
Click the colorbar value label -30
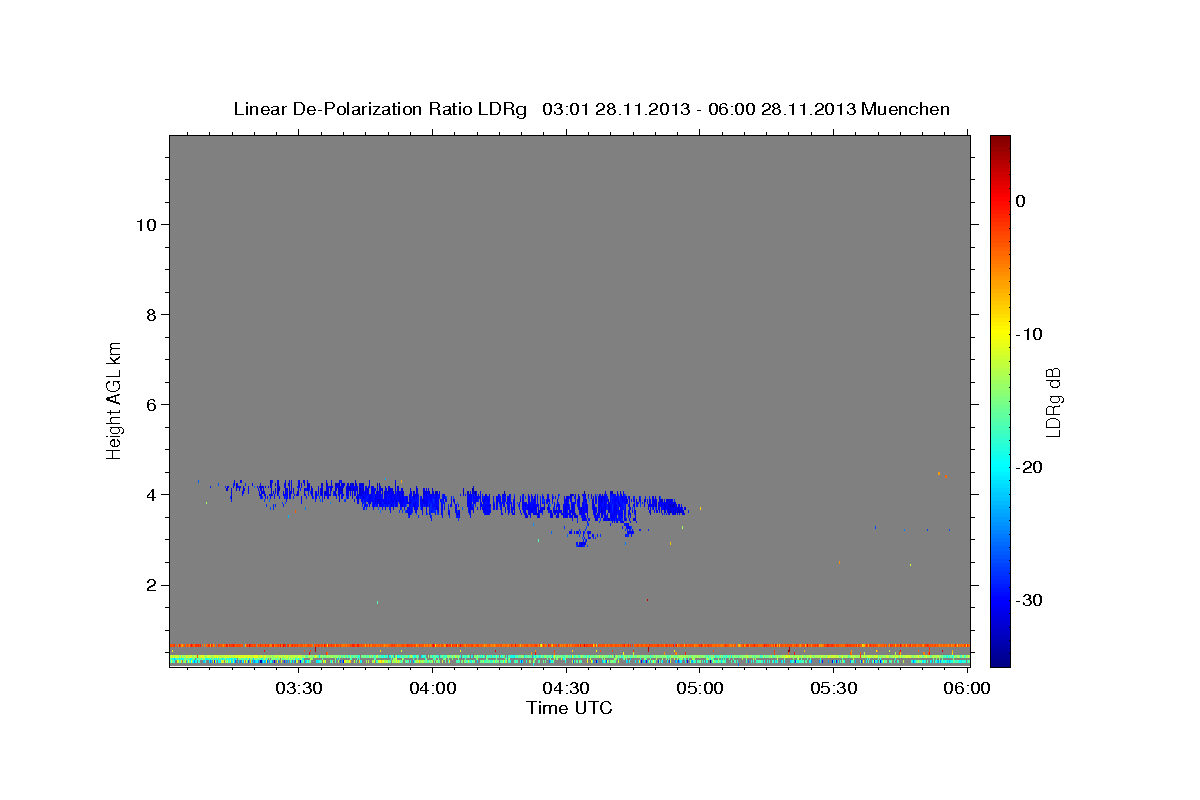tap(1029, 600)
